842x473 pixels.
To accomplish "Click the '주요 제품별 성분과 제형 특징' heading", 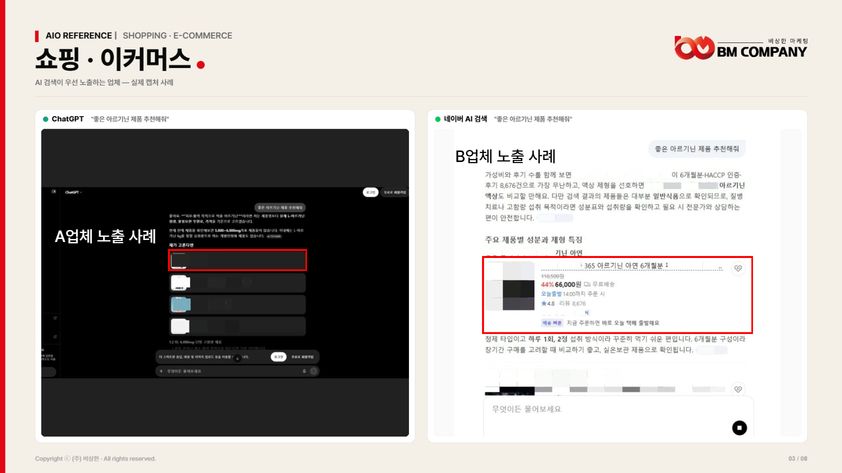I will tap(533, 239).
